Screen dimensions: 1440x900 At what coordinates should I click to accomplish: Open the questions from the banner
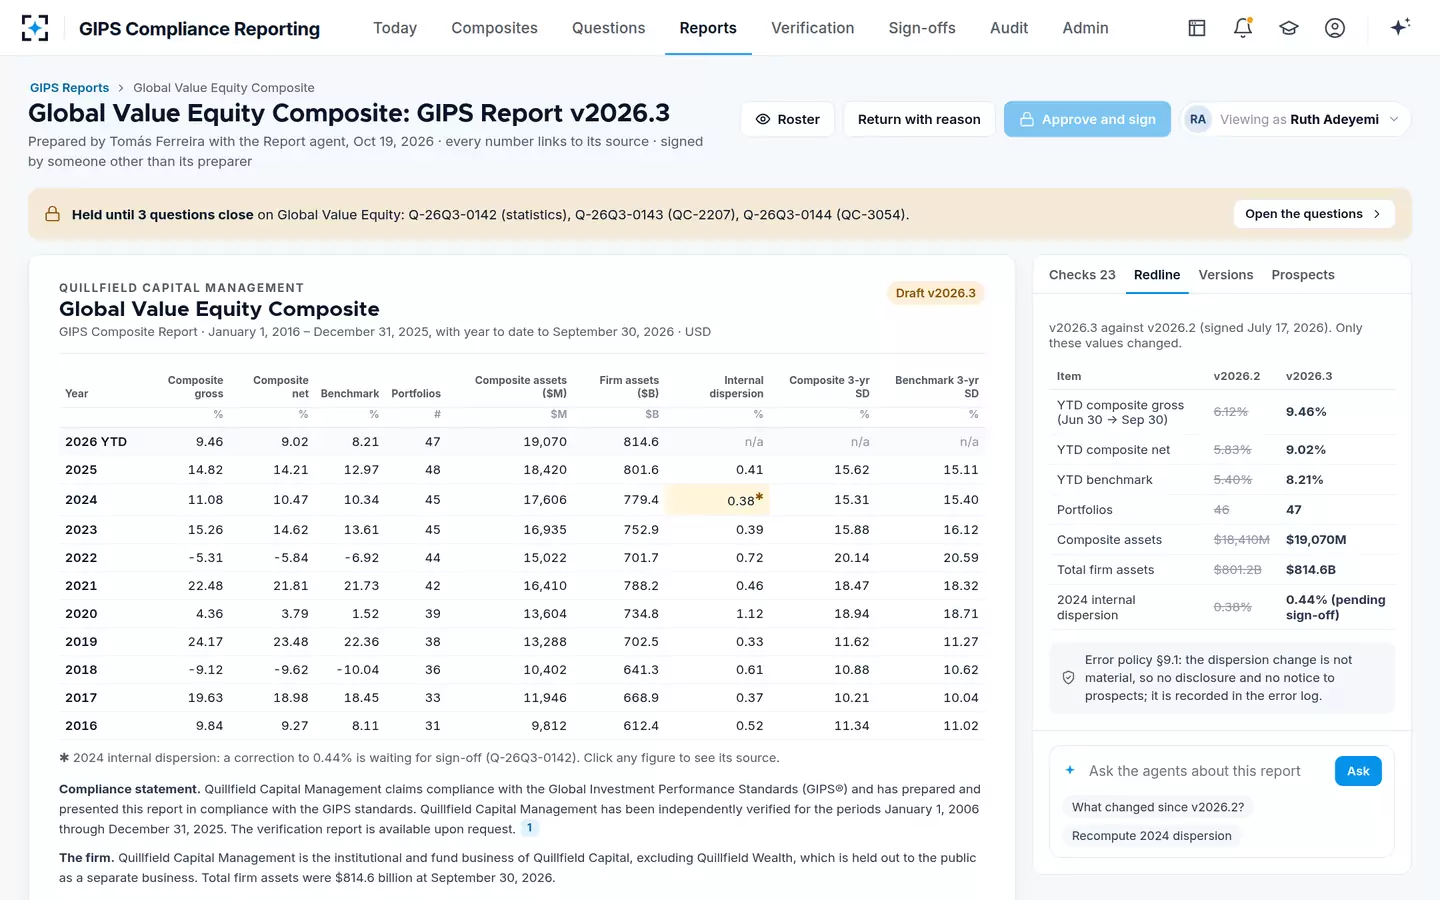coord(1314,214)
